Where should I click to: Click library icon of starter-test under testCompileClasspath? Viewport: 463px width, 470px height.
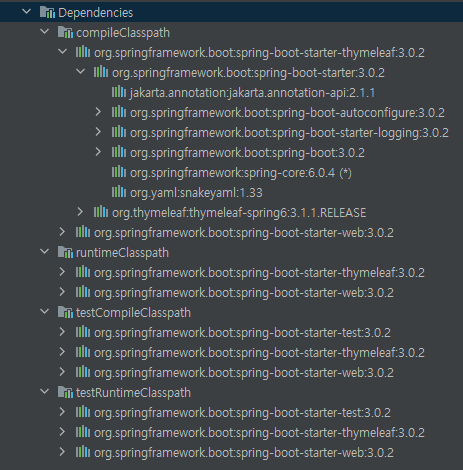(x=83, y=332)
